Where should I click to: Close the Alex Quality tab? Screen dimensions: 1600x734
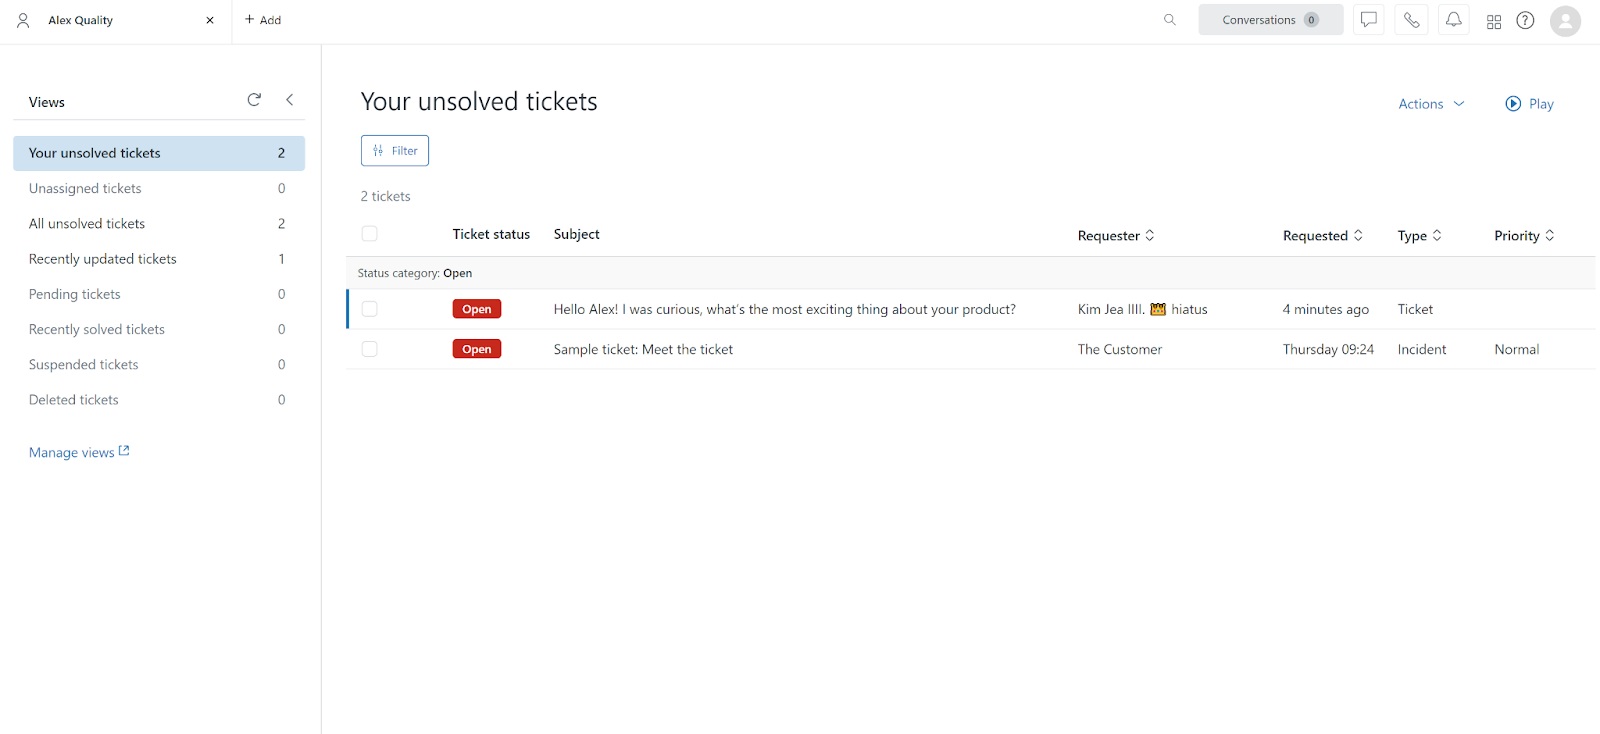(x=210, y=20)
